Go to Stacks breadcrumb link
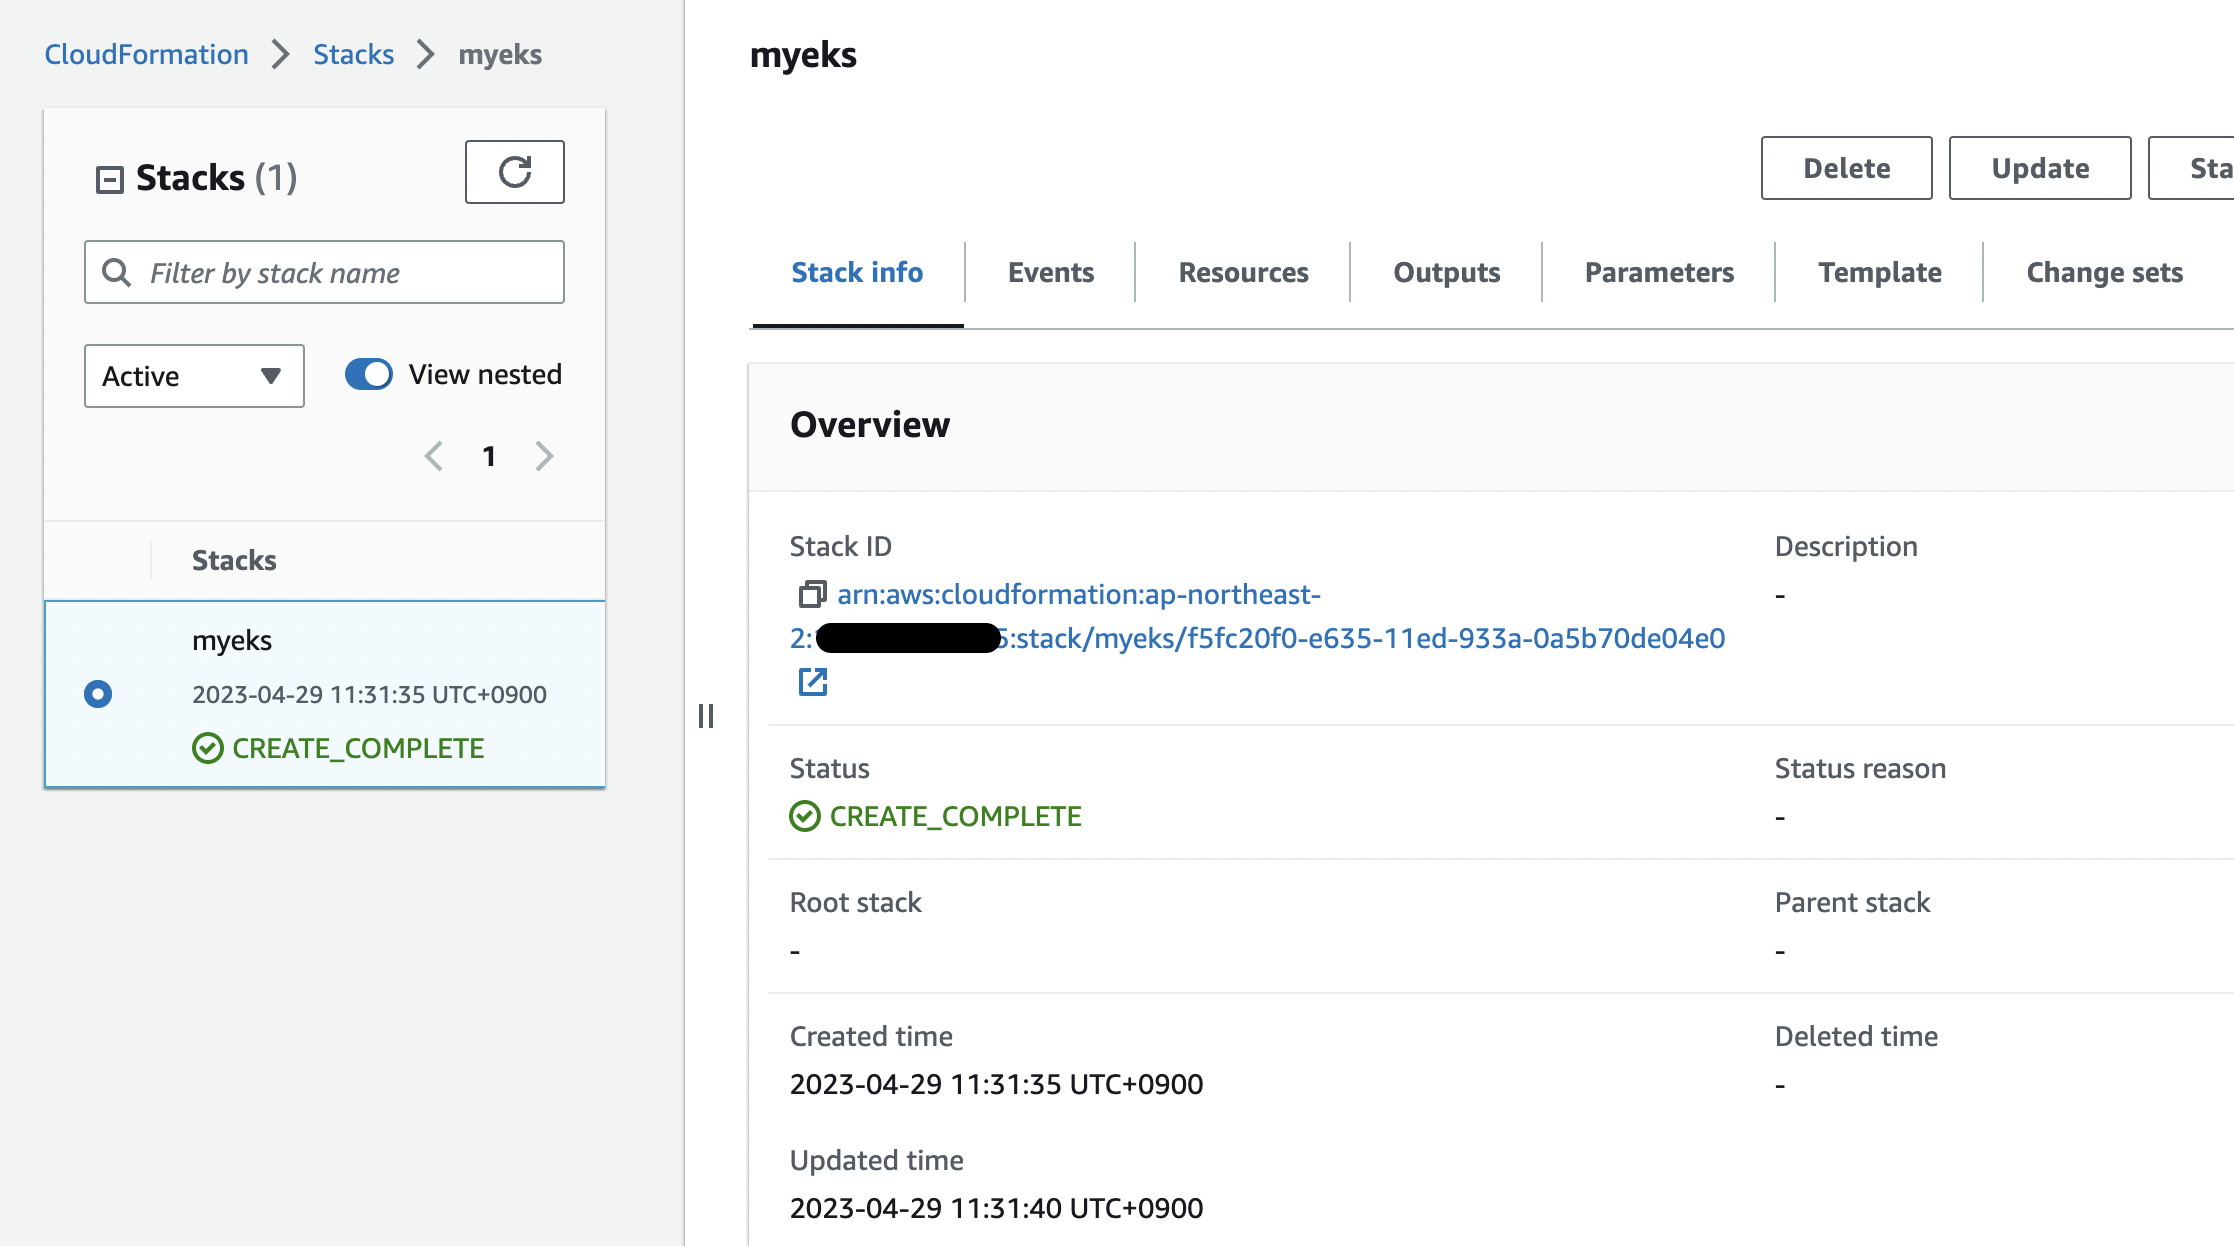This screenshot has width=2234, height=1246. point(353,54)
